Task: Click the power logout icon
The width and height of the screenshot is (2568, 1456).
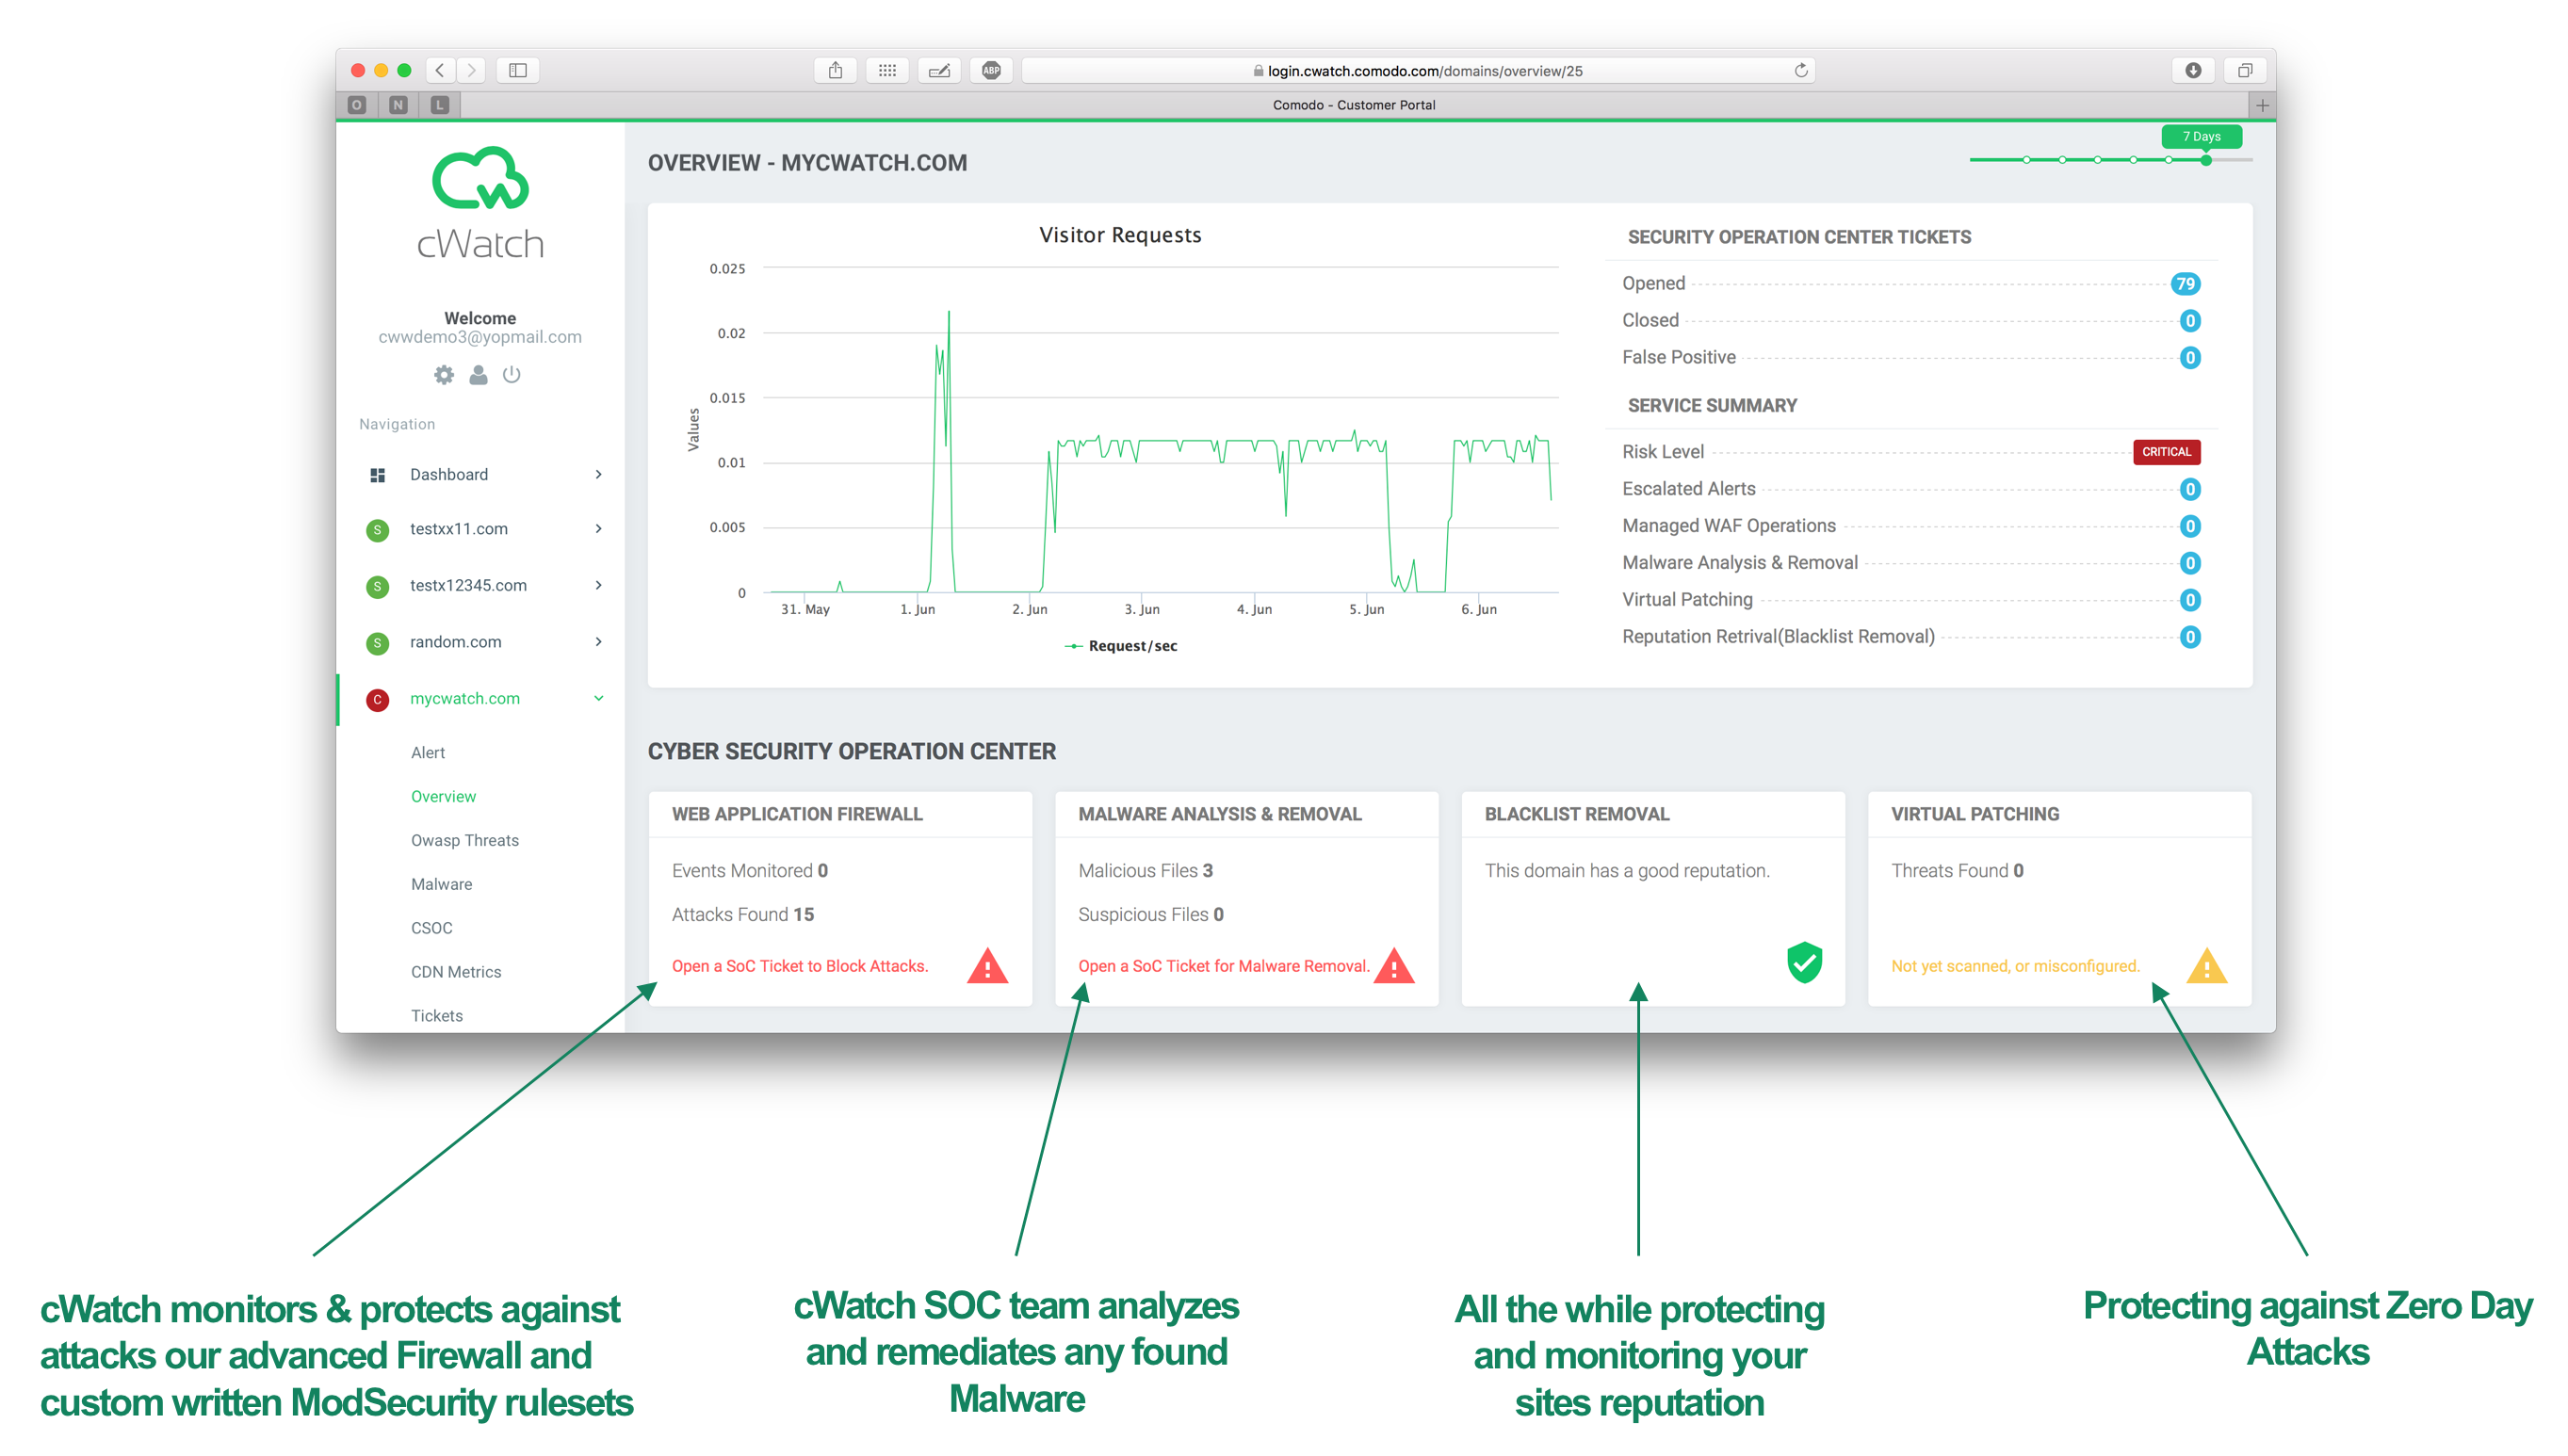Action: pos(511,375)
